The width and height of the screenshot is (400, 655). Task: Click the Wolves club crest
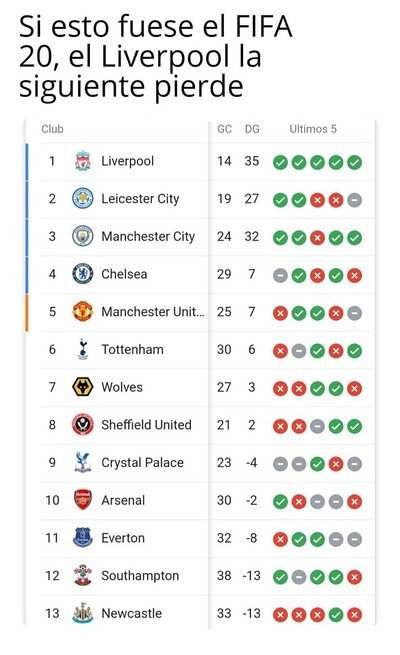[83, 387]
